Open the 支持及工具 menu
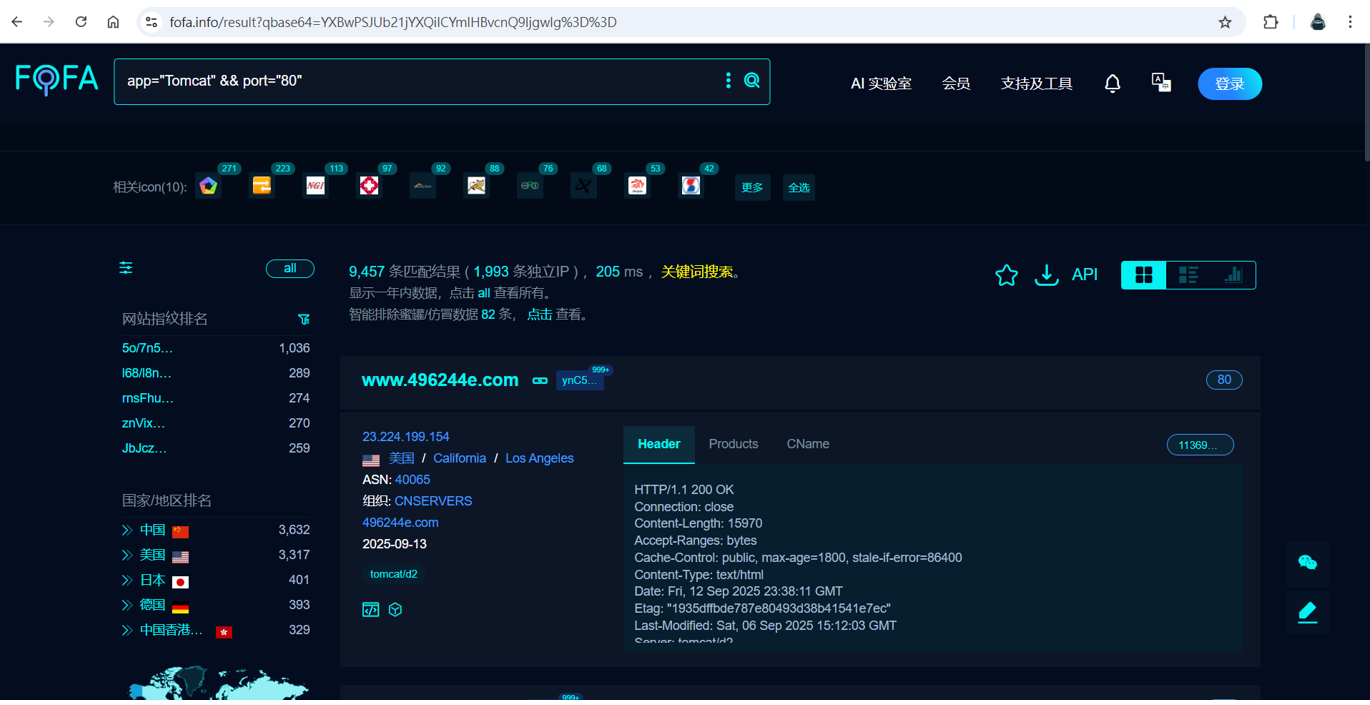 (x=1037, y=84)
